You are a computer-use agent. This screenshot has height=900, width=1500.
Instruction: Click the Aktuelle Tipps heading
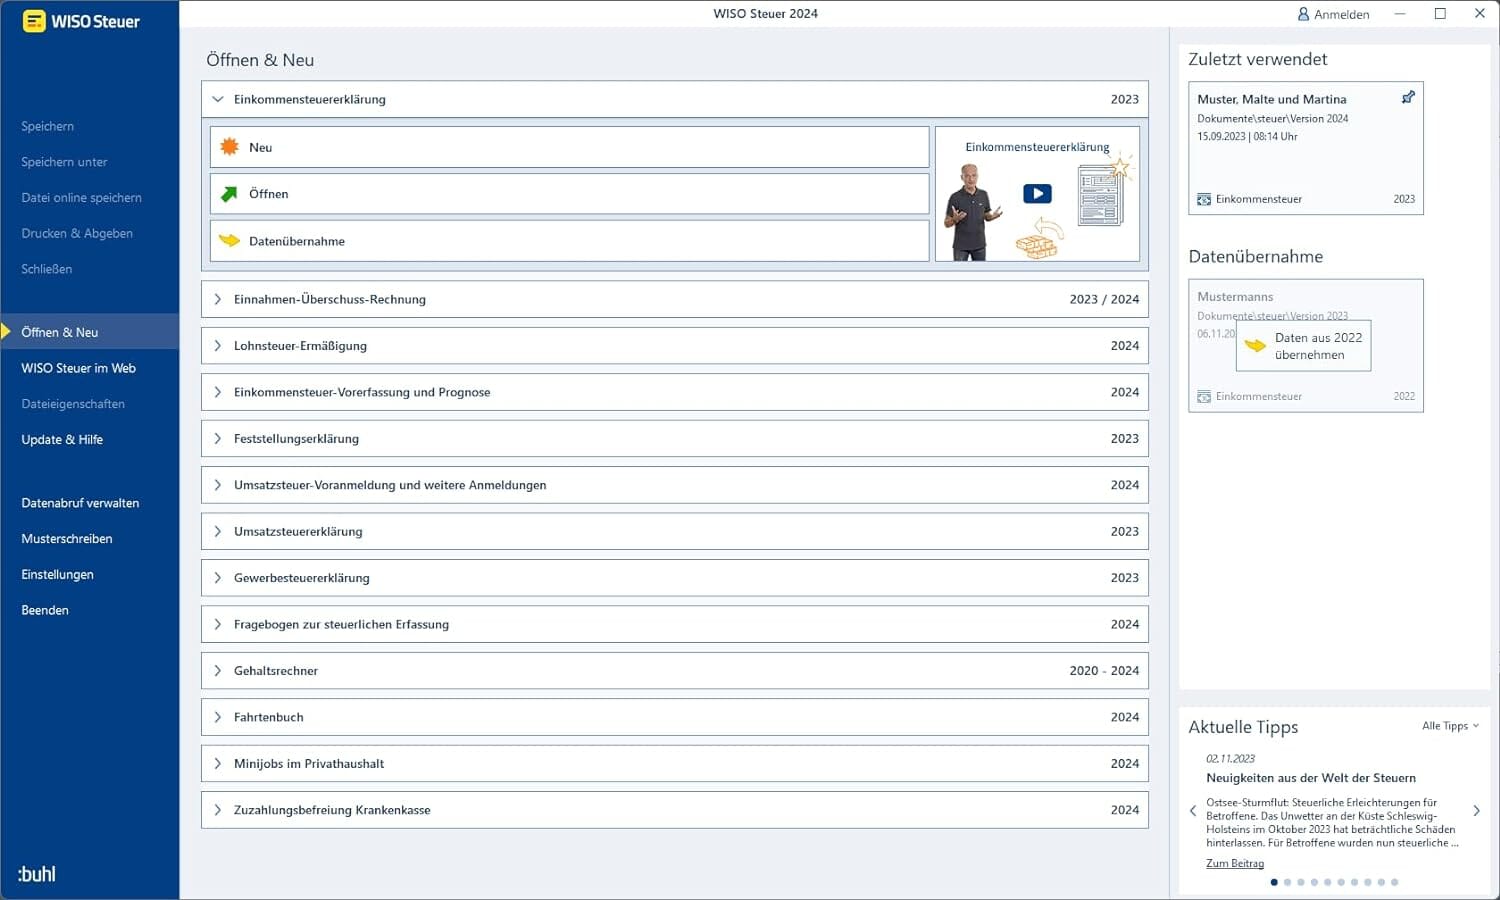1243,727
